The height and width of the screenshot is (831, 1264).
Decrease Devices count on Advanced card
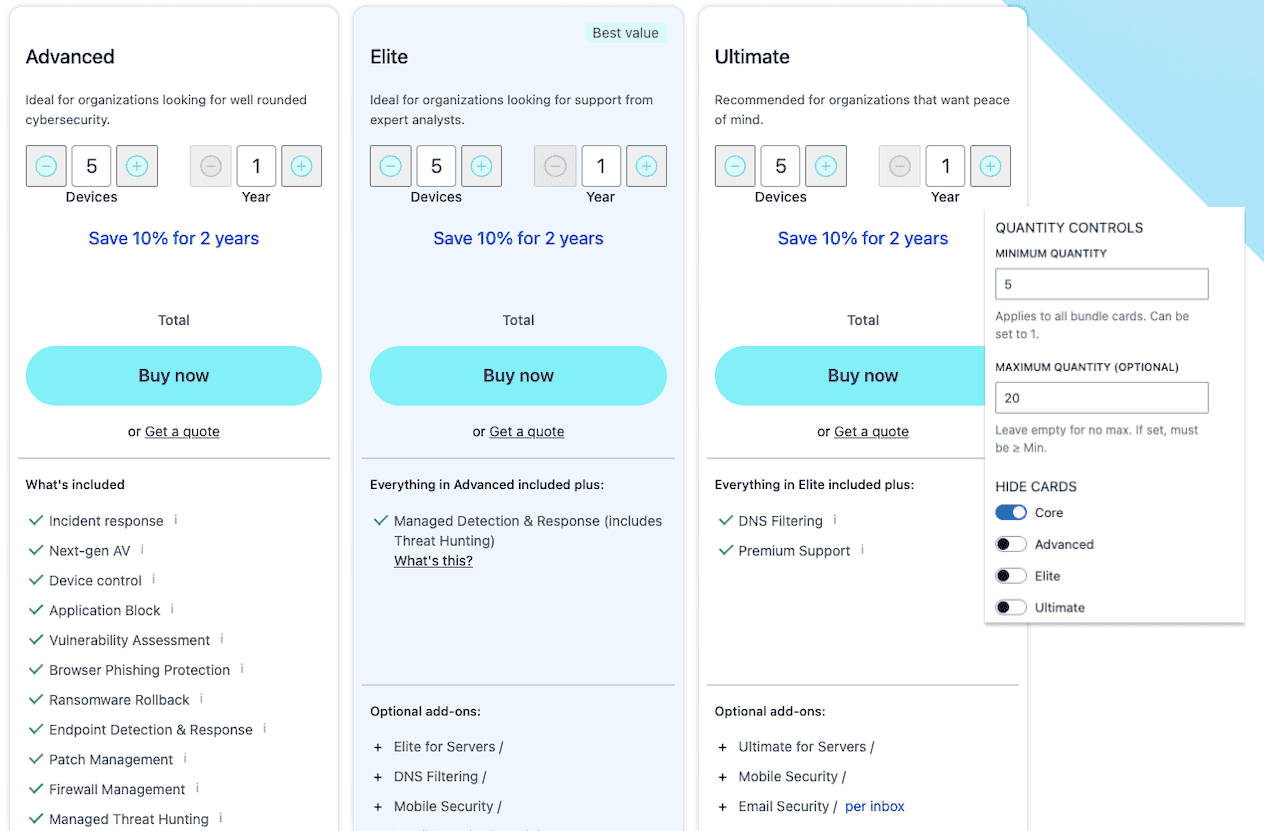pyautogui.click(x=46, y=166)
